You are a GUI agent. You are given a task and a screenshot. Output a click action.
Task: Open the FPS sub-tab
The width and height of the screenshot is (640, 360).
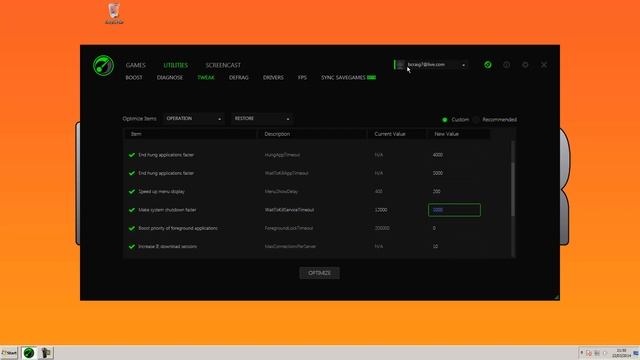(x=302, y=78)
